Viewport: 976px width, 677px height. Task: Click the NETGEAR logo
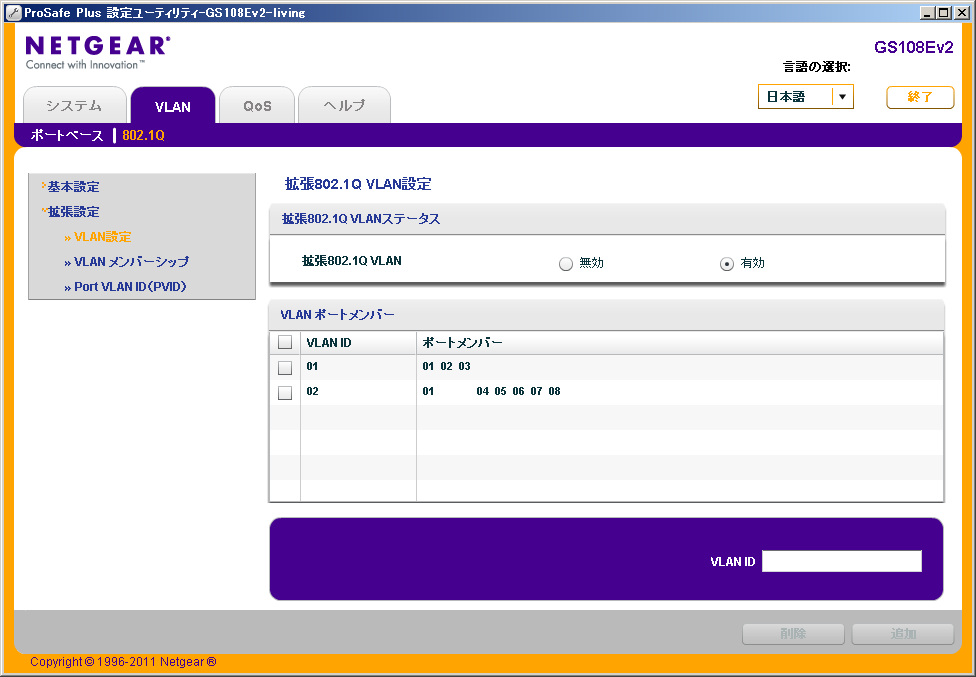click(97, 50)
